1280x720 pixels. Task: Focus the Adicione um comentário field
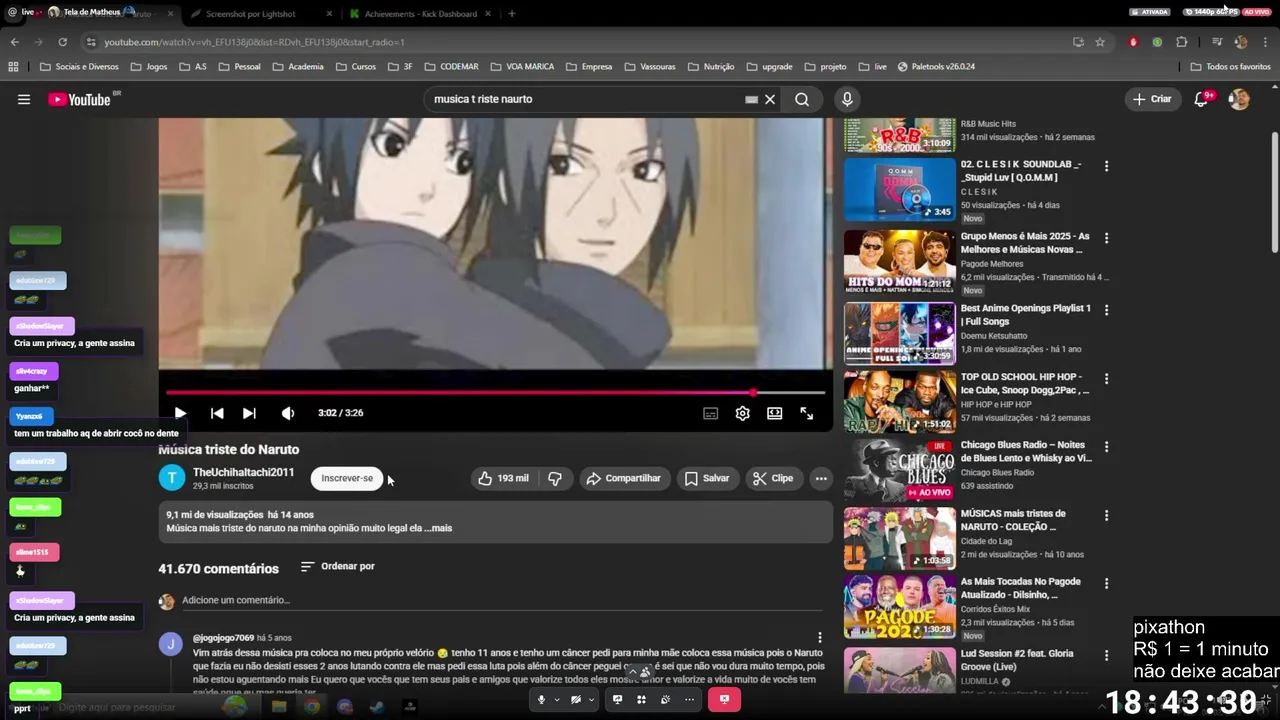point(500,600)
